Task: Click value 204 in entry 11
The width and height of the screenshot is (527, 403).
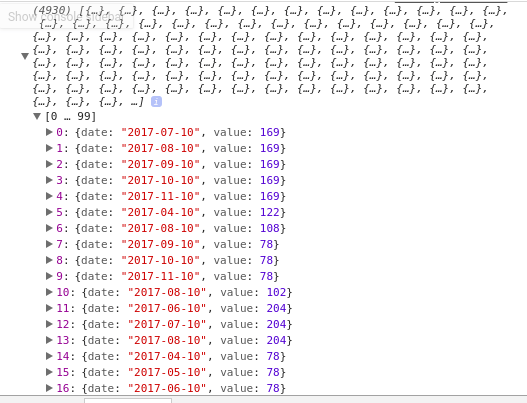Action: pyautogui.click(x=277, y=309)
